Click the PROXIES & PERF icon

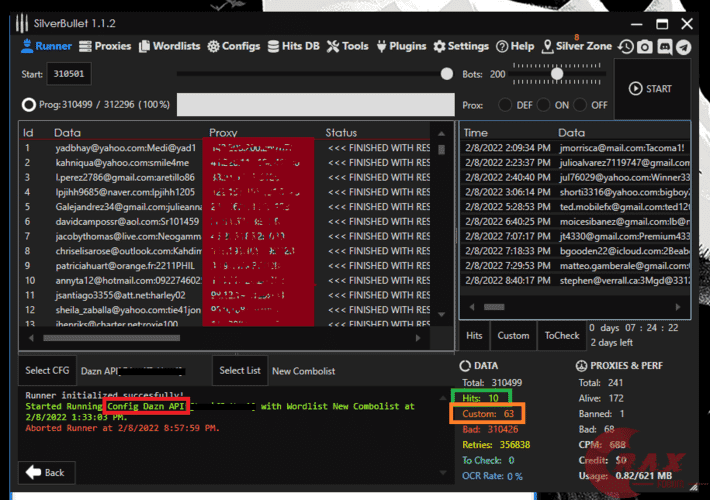[x=581, y=365]
